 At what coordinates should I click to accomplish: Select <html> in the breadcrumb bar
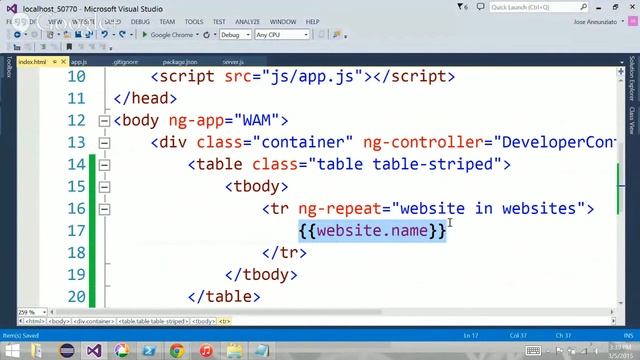(x=35, y=322)
